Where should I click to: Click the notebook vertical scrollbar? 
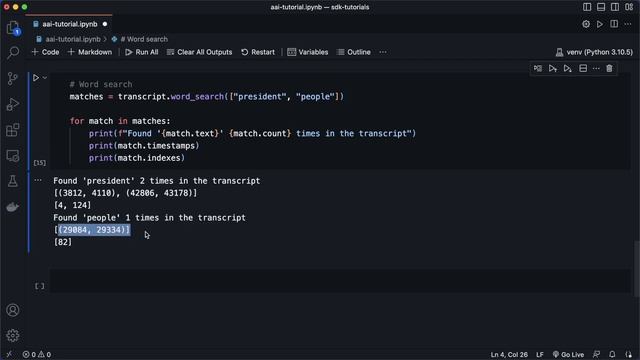tap(637, 269)
